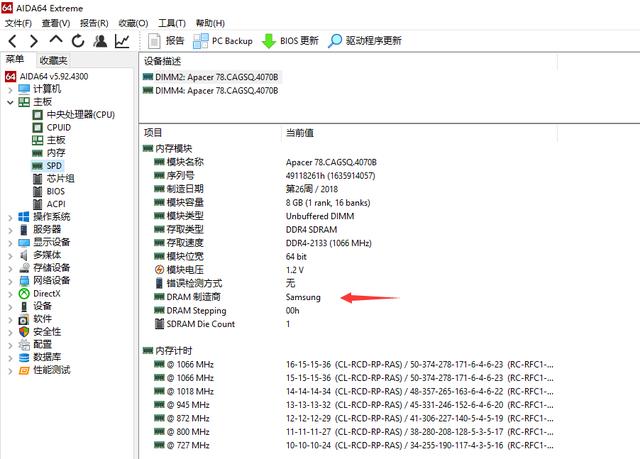Expand the 显示设备 tree node
The height and width of the screenshot is (459, 640).
click(10, 242)
